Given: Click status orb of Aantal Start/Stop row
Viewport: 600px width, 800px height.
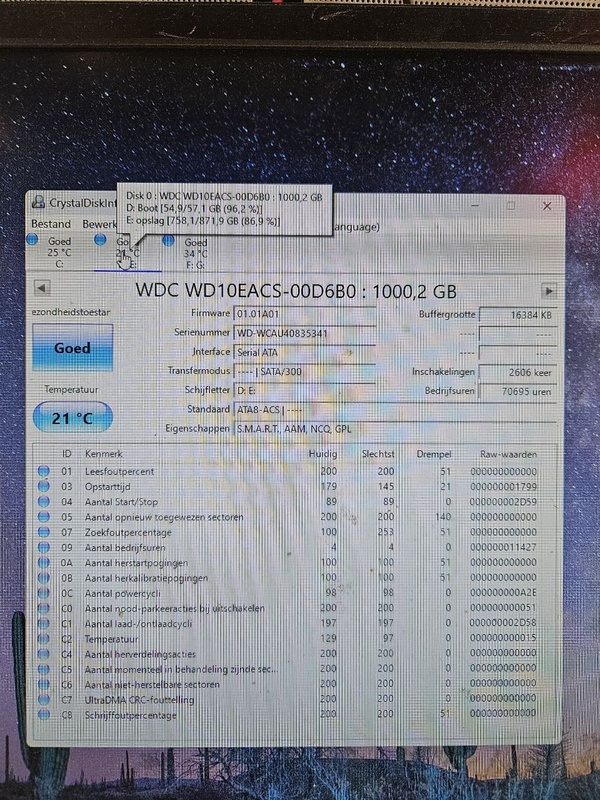Looking at the screenshot, I should [44, 502].
